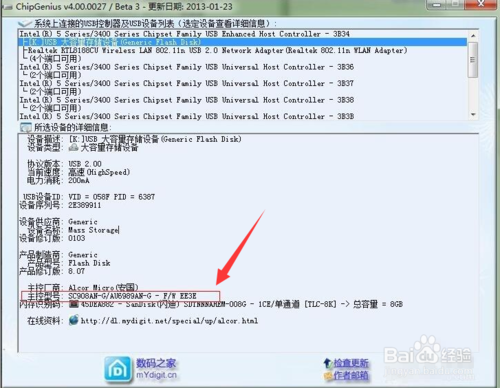
Task: Click the author mailbox envelope icon
Action: (x=328, y=376)
